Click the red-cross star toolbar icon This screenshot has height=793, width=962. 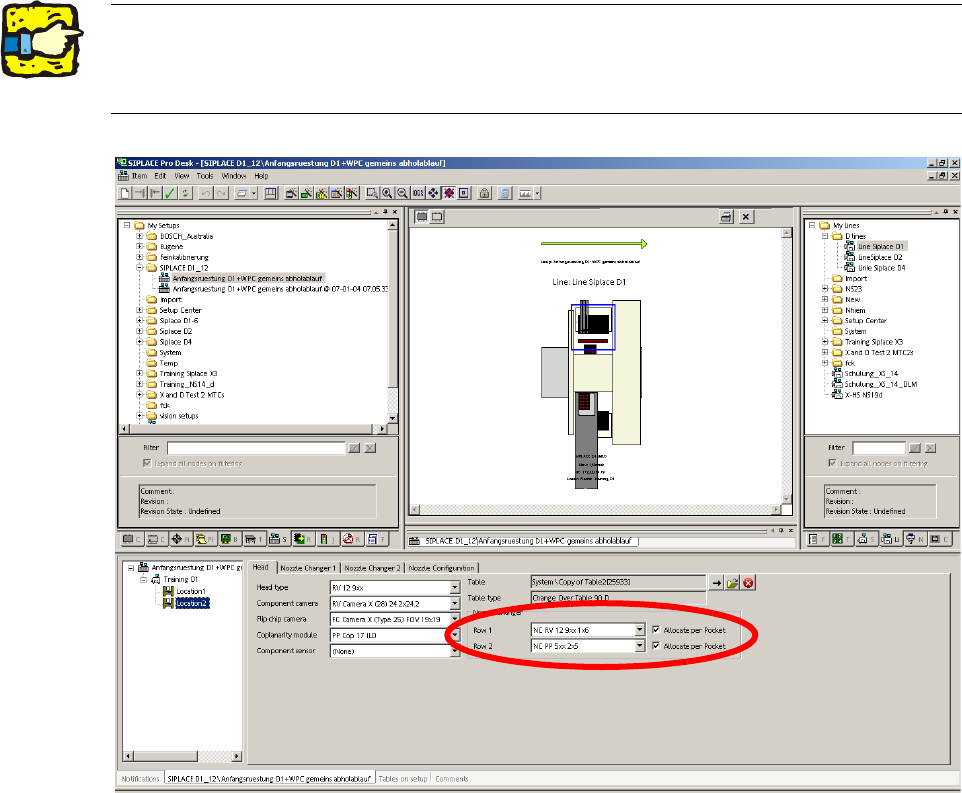[x=448, y=193]
